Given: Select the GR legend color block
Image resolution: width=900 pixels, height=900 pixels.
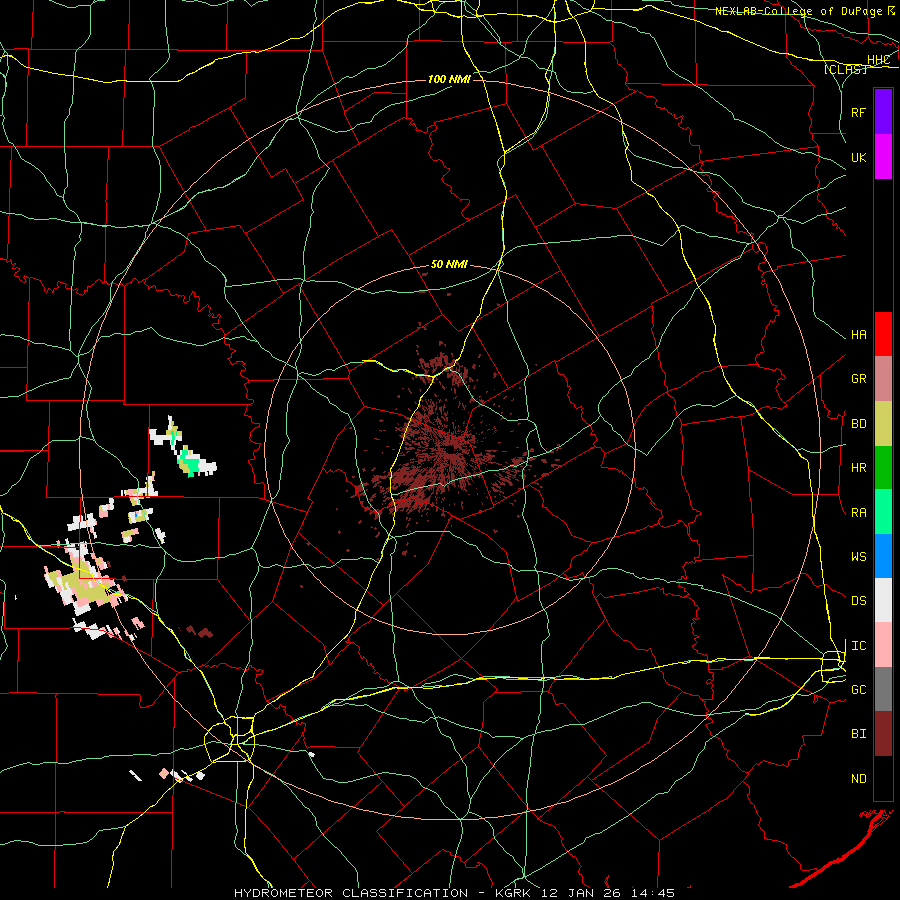Looking at the screenshot, I should tap(883, 379).
